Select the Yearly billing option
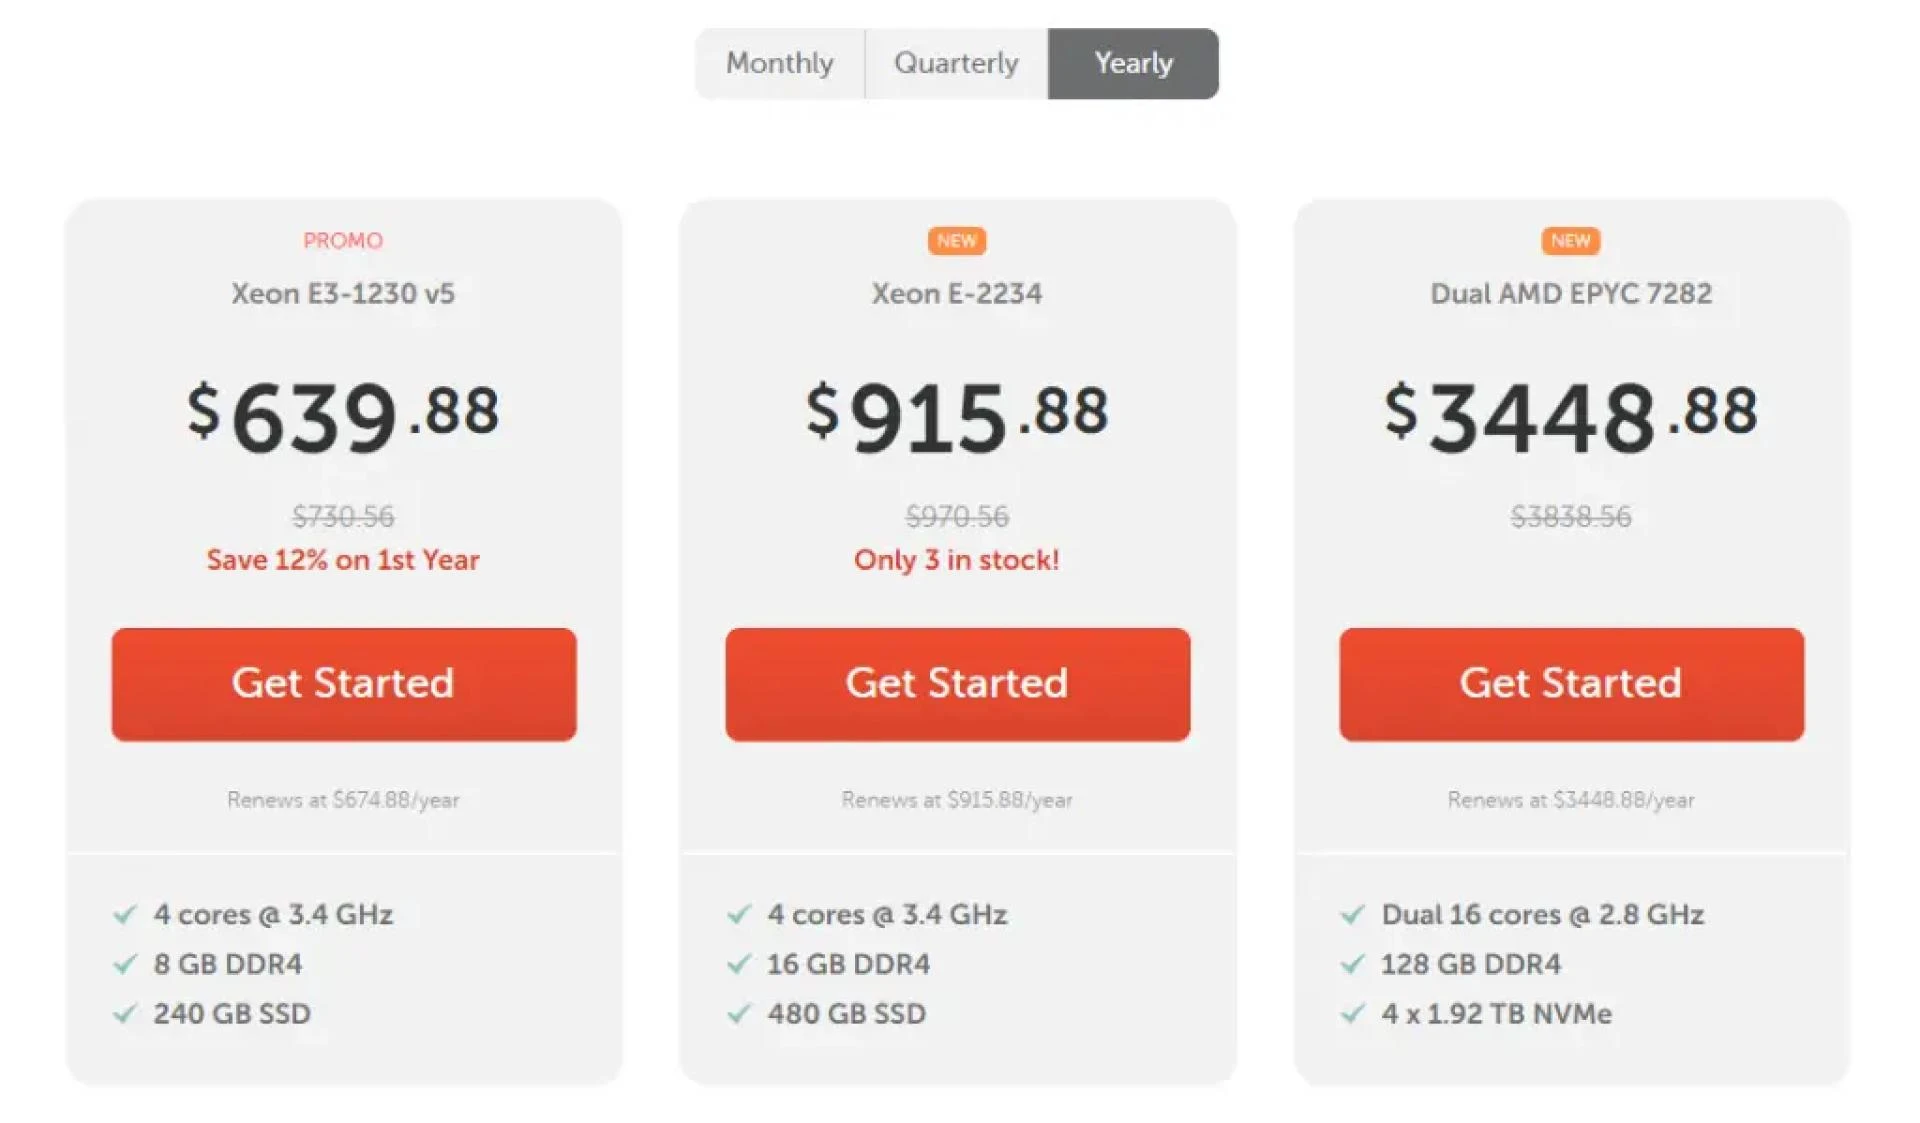 (1133, 63)
